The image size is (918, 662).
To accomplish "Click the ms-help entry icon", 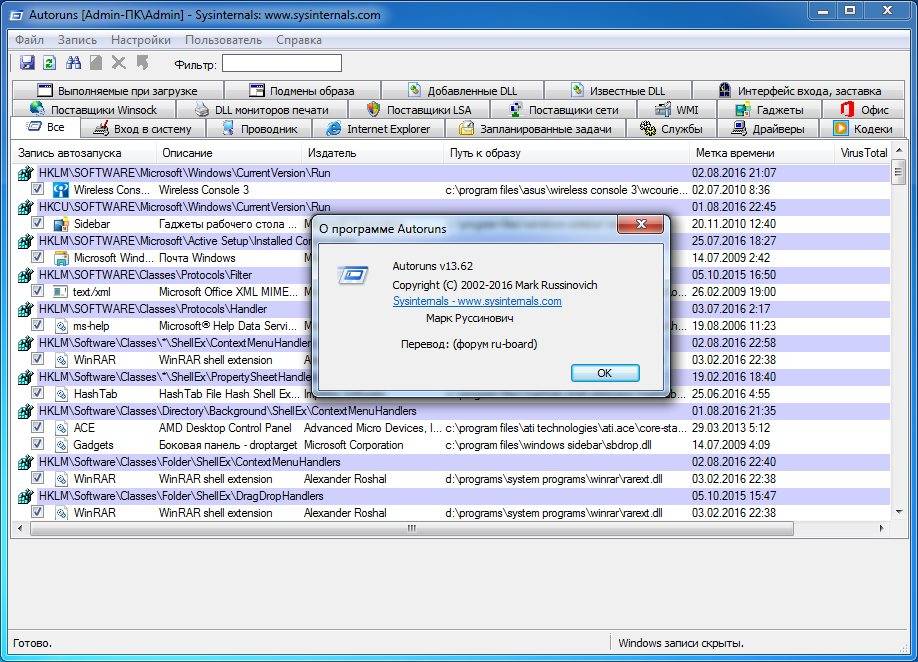I will tap(61, 326).
